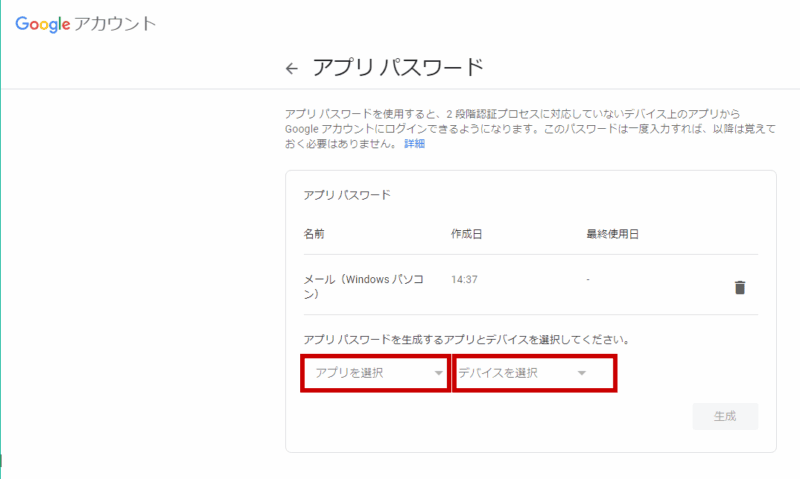Click the dash under 最終使用日

click(x=589, y=279)
